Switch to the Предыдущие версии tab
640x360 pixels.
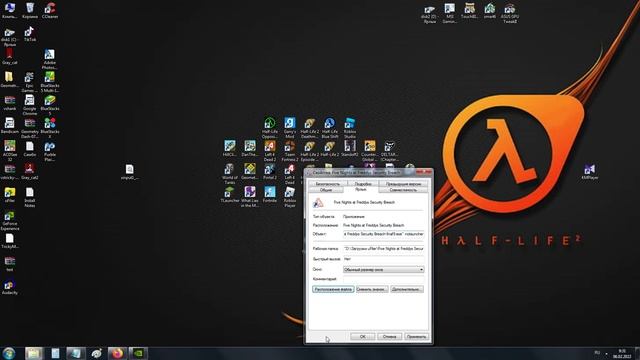tap(403, 184)
